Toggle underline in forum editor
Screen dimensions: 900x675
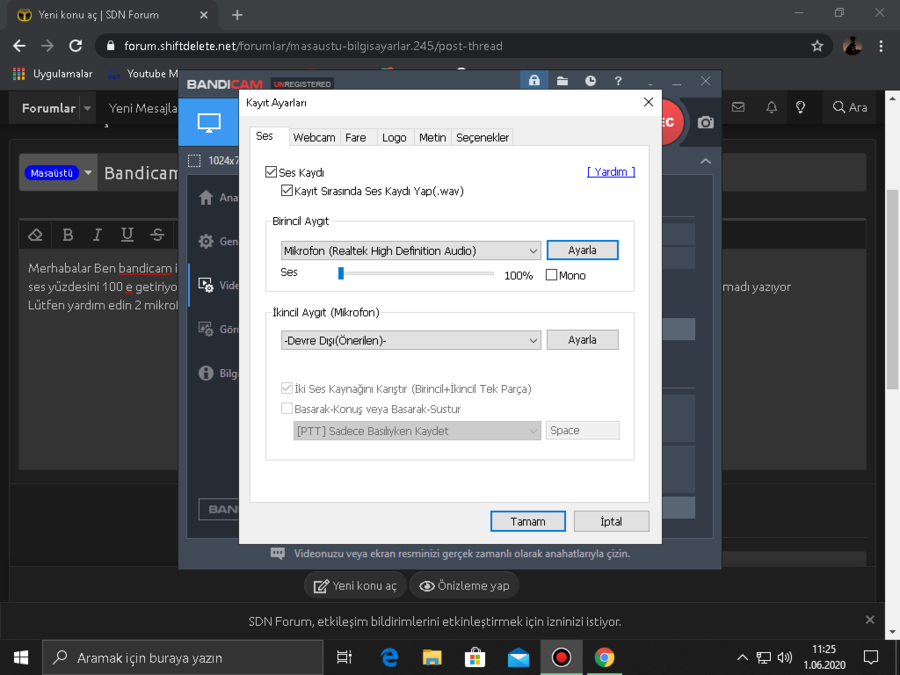pyautogui.click(x=127, y=234)
